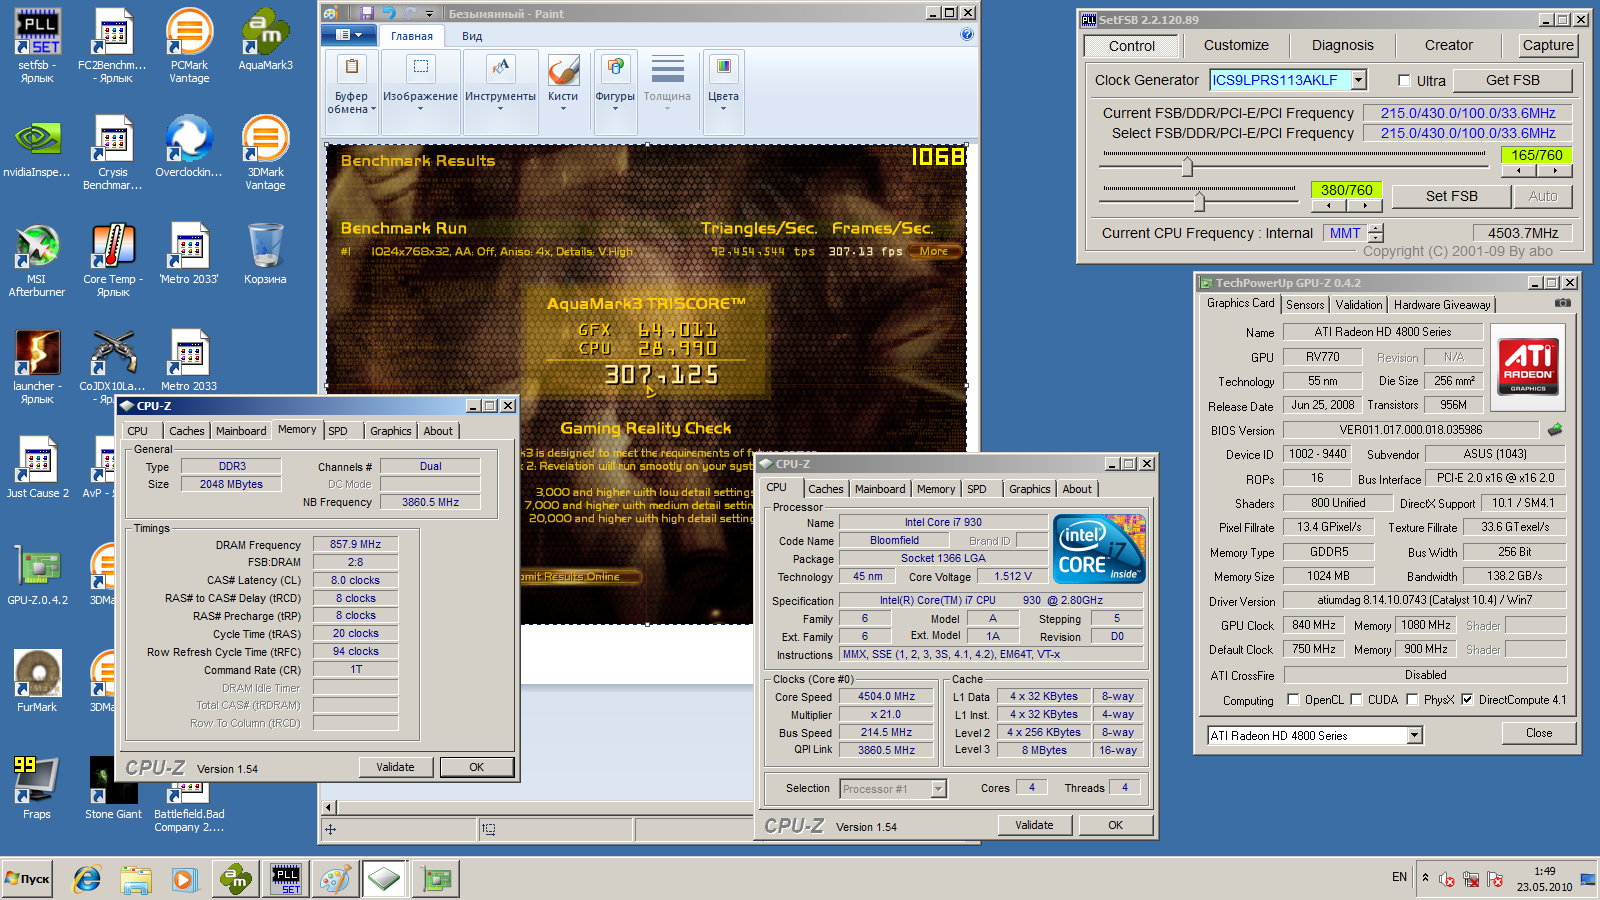Open Paint application menu button
The height and width of the screenshot is (900, 1600).
click(349, 35)
